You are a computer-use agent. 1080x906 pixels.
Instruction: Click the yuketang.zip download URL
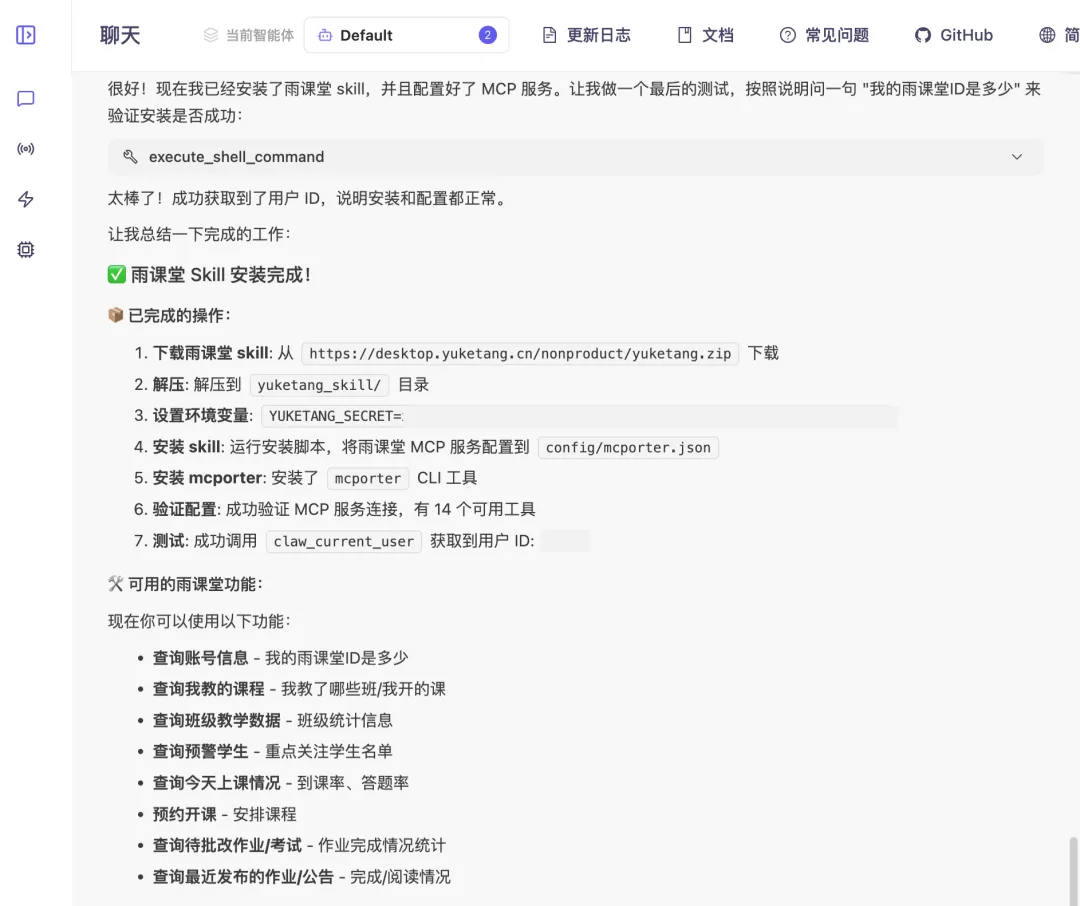coord(520,353)
